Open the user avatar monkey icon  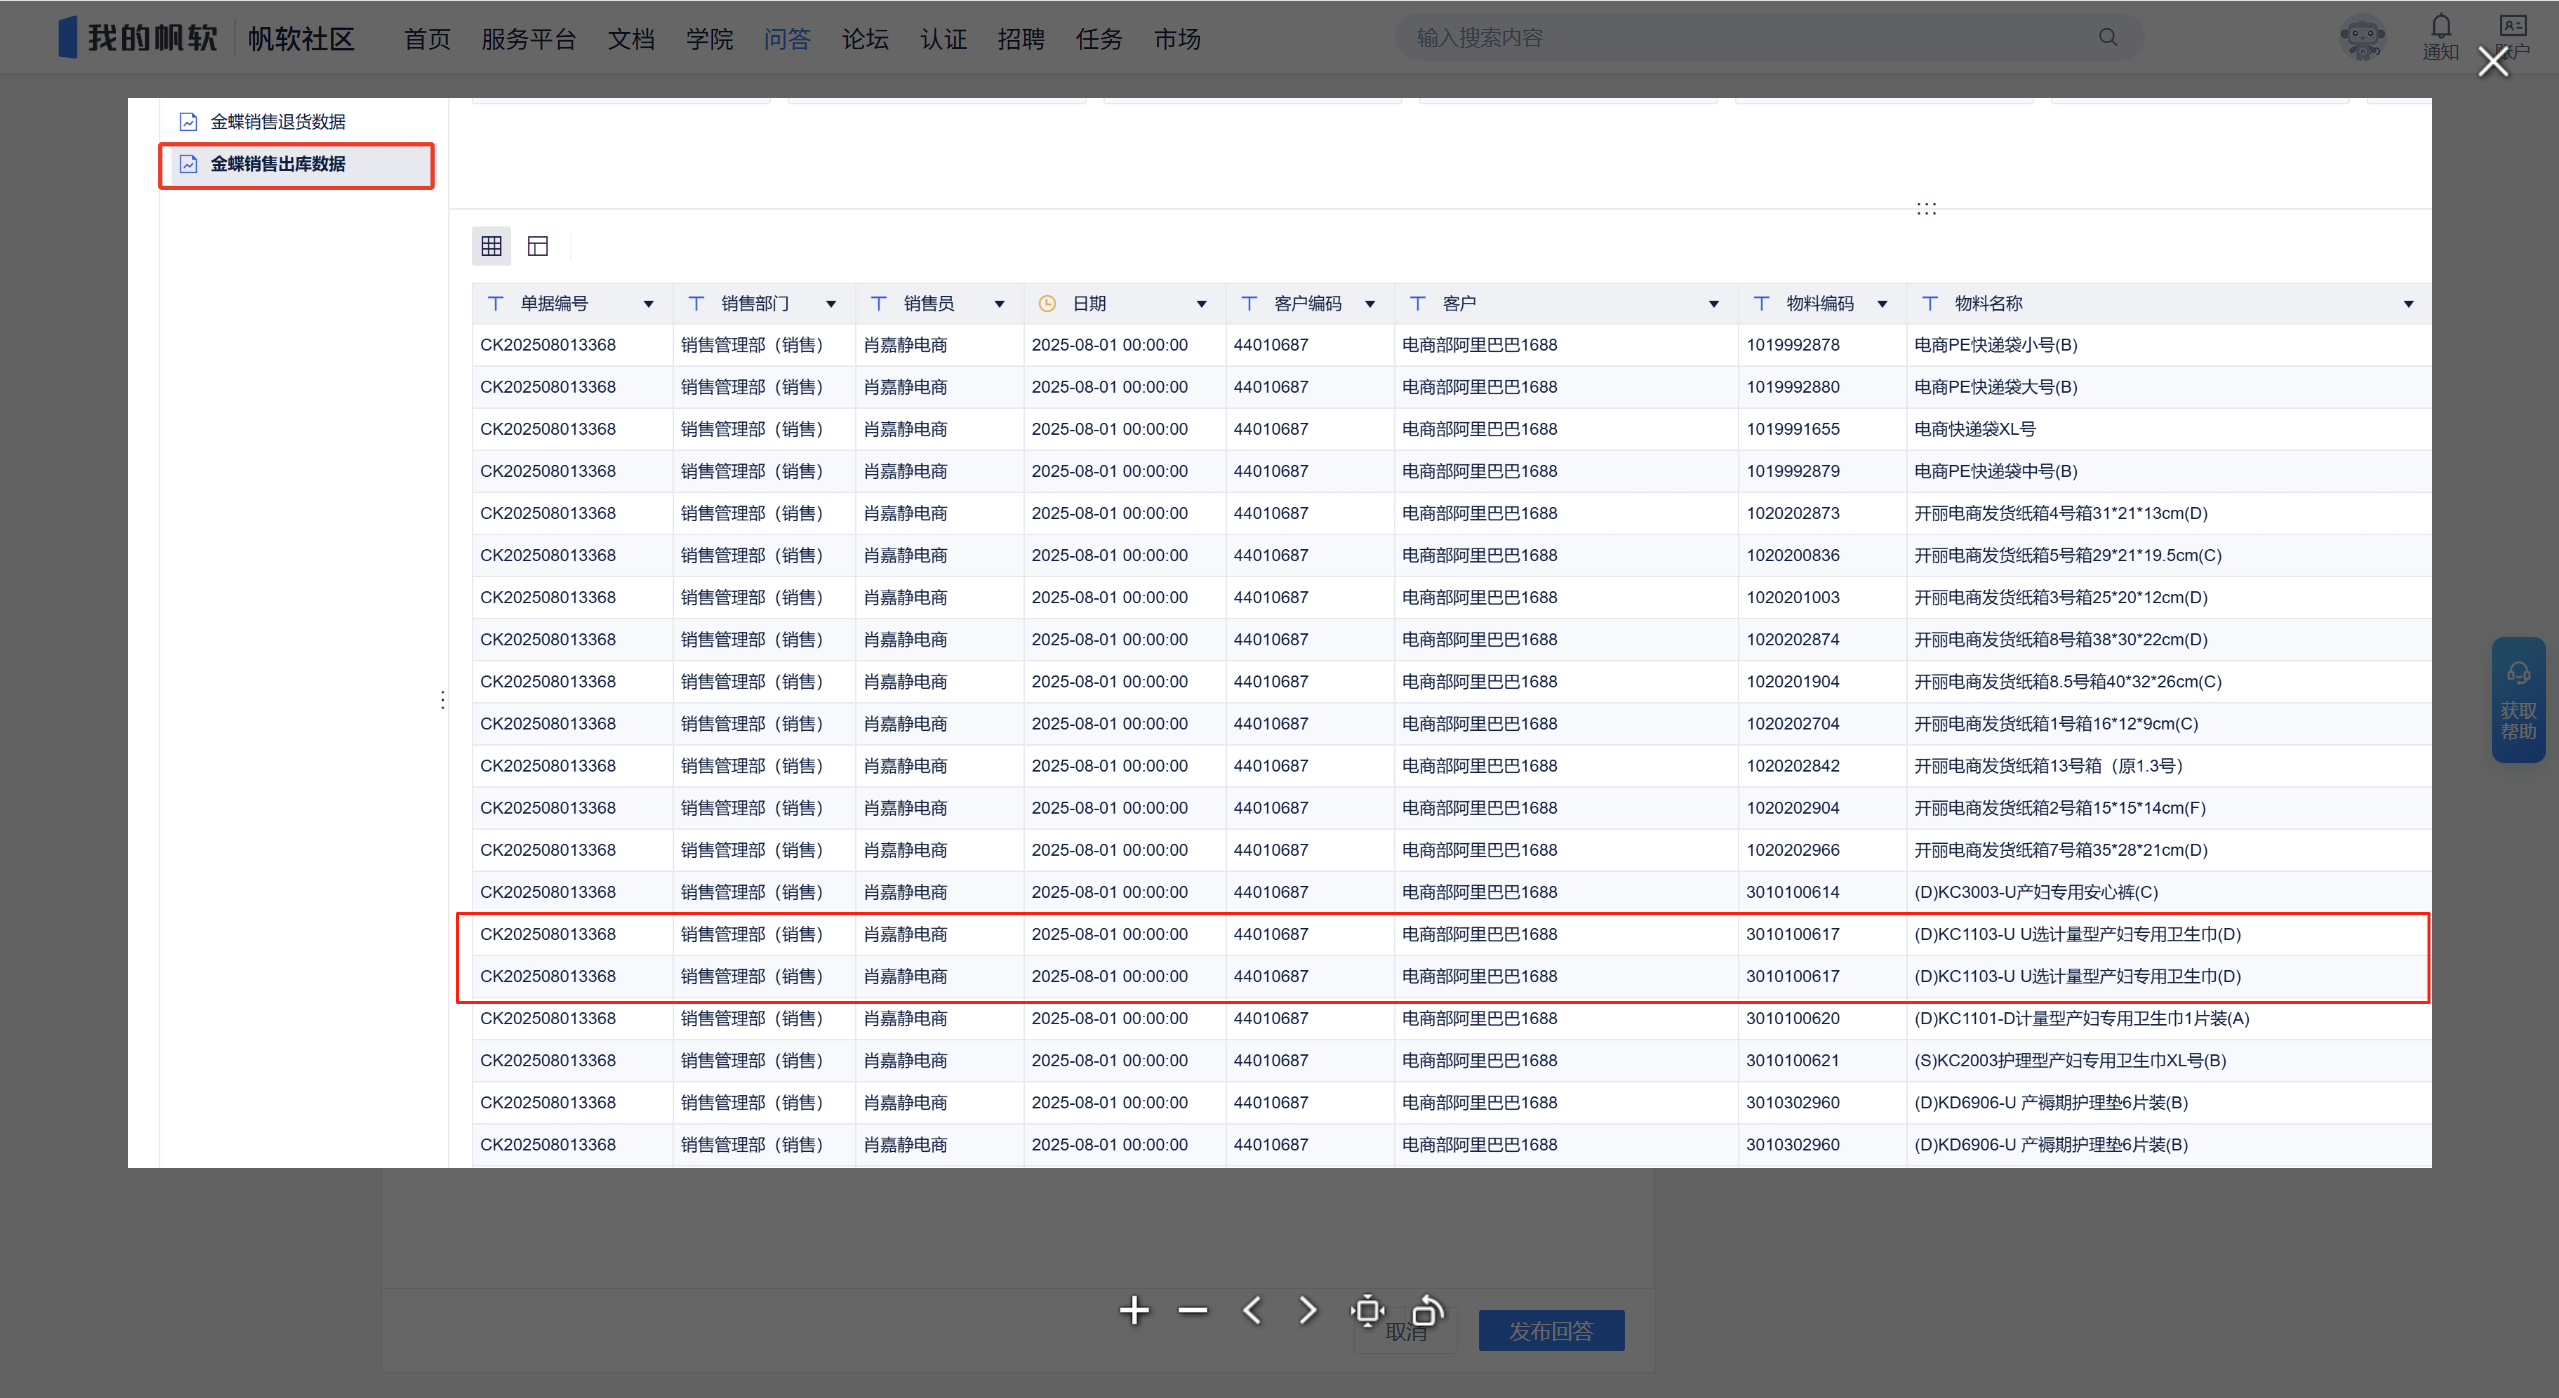click(2363, 38)
